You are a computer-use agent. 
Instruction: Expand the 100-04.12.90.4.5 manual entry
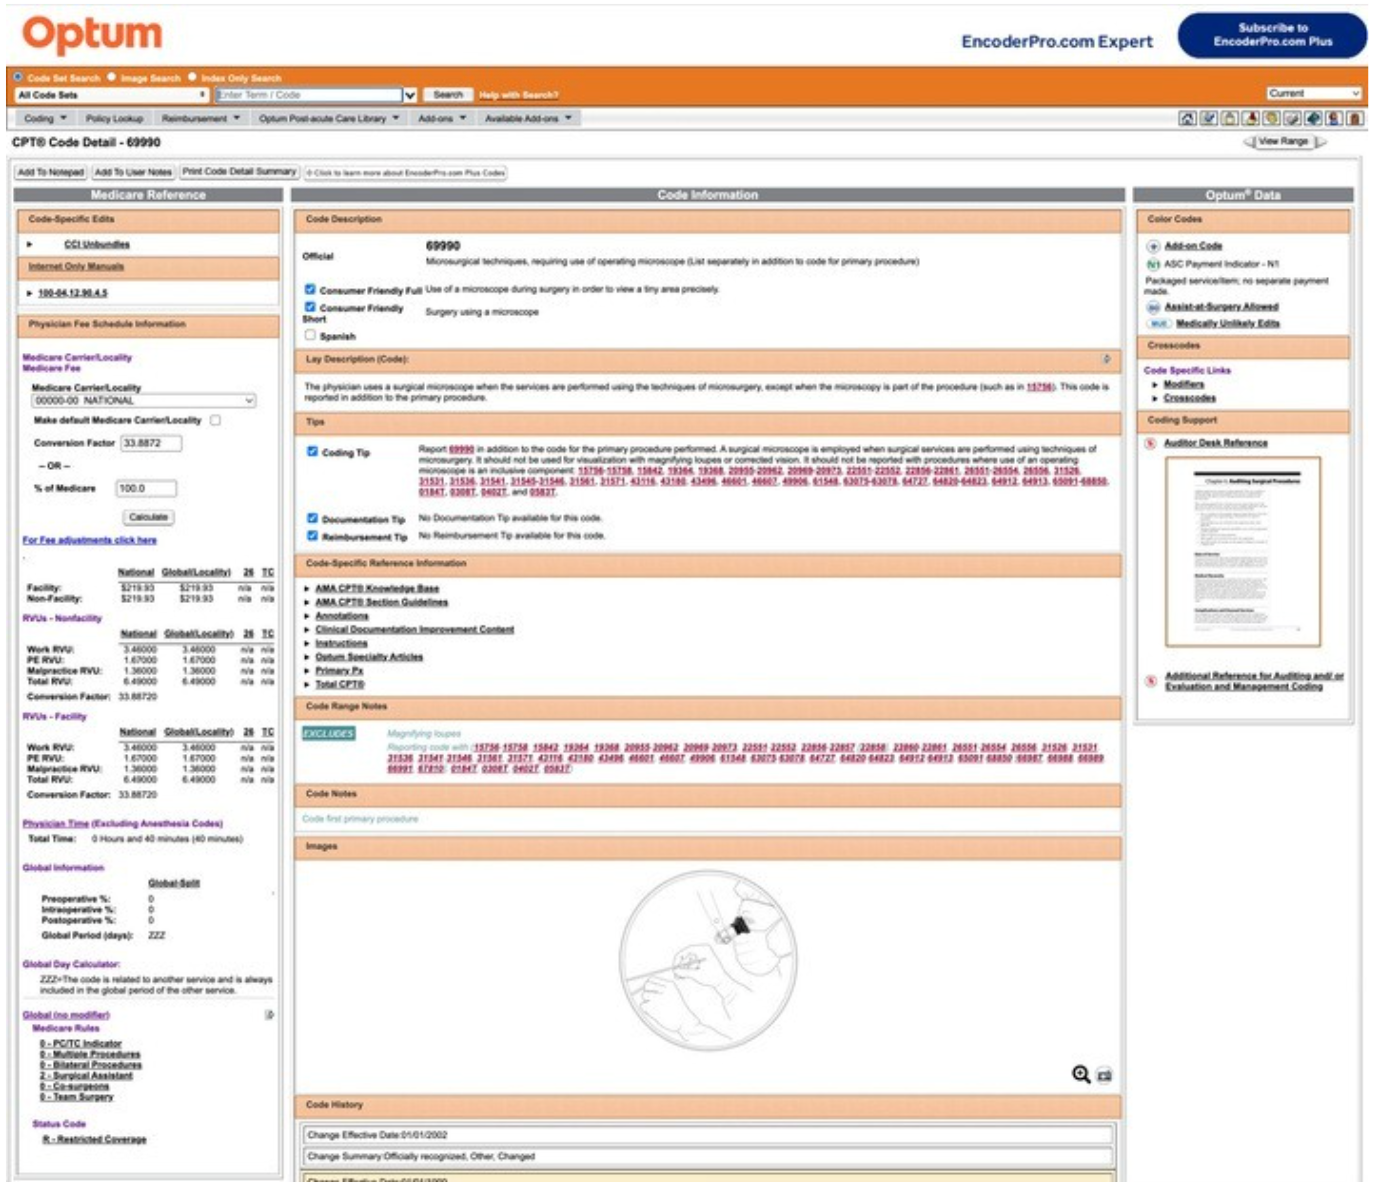point(30,293)
